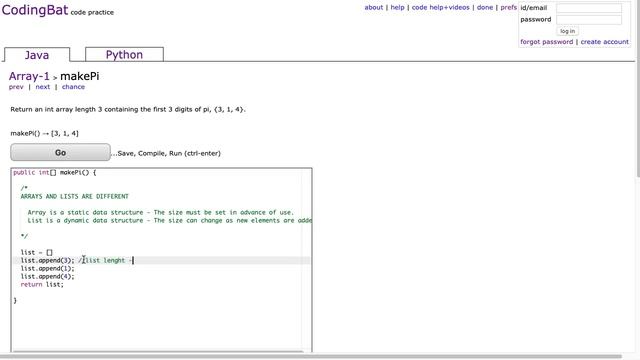Click the 'List is a dynamic data structure' comment
This screenshot has height=360, width=640.
169,220
